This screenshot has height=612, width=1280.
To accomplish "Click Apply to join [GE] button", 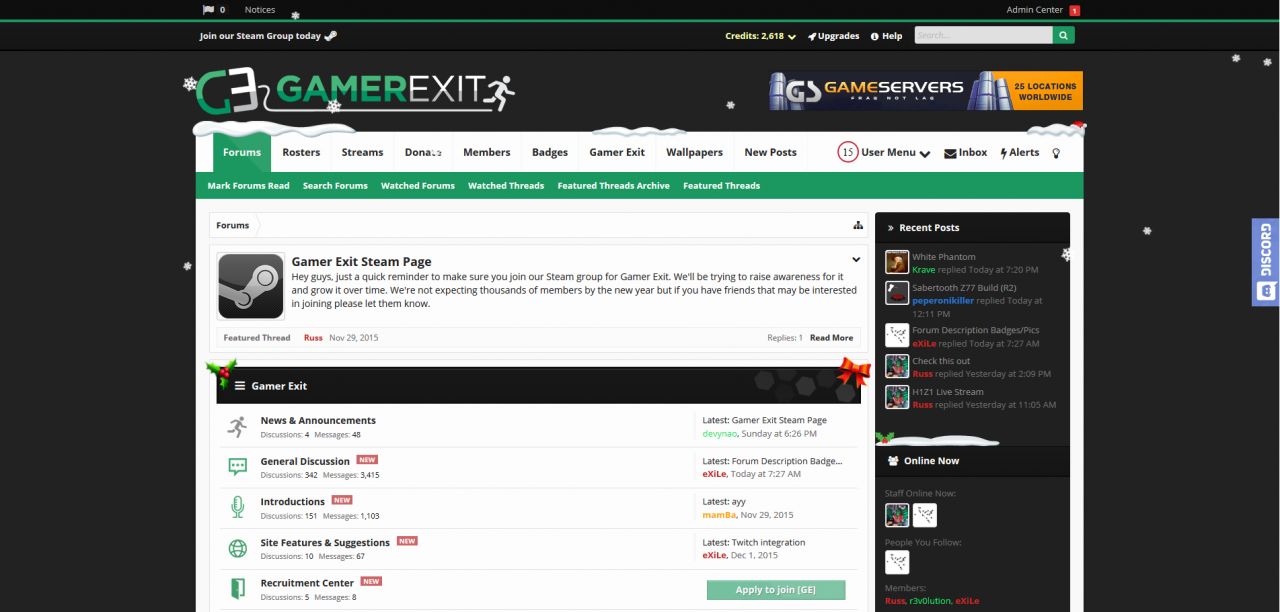I will [776, 590].
